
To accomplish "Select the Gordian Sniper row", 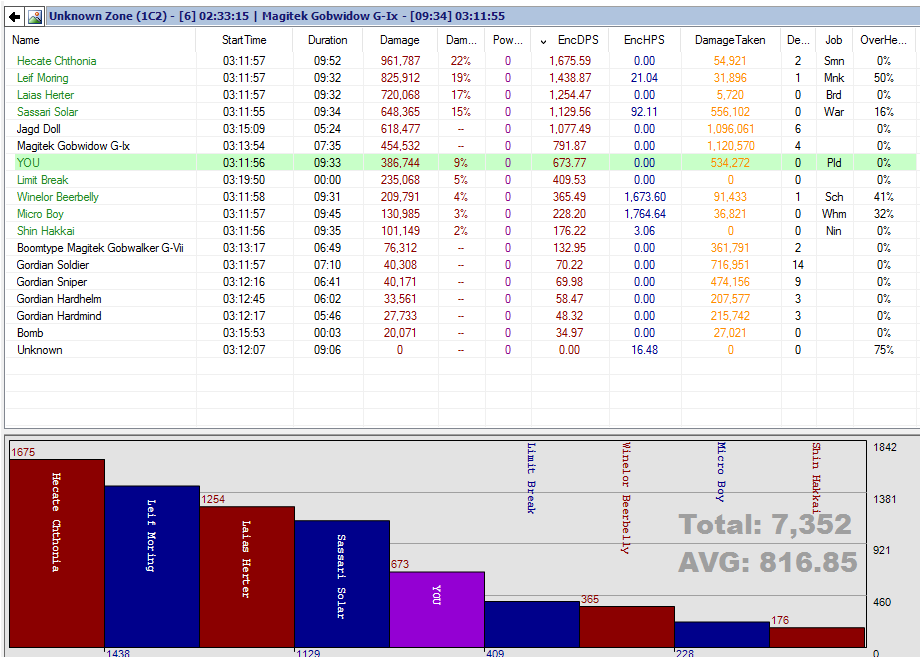I will [461, 282].
